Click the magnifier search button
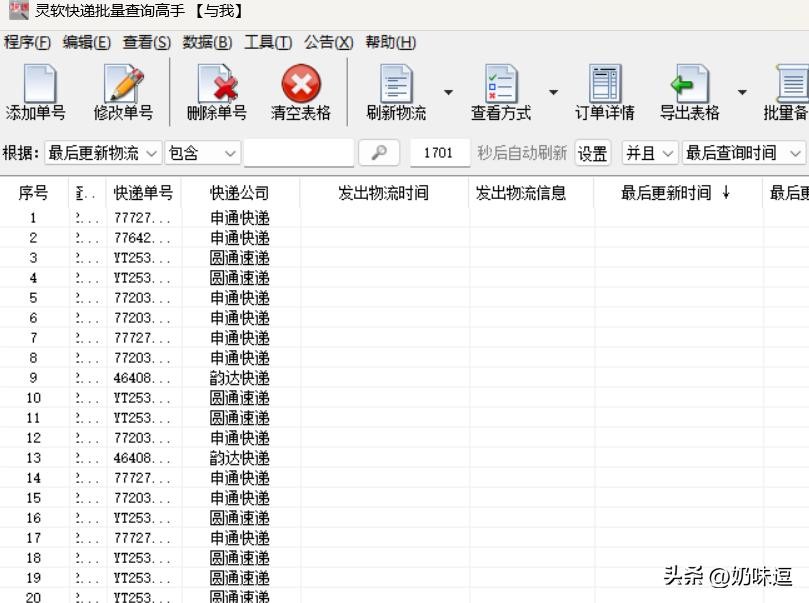This screenshot has height=603, width=809. (x=379, y=153)
